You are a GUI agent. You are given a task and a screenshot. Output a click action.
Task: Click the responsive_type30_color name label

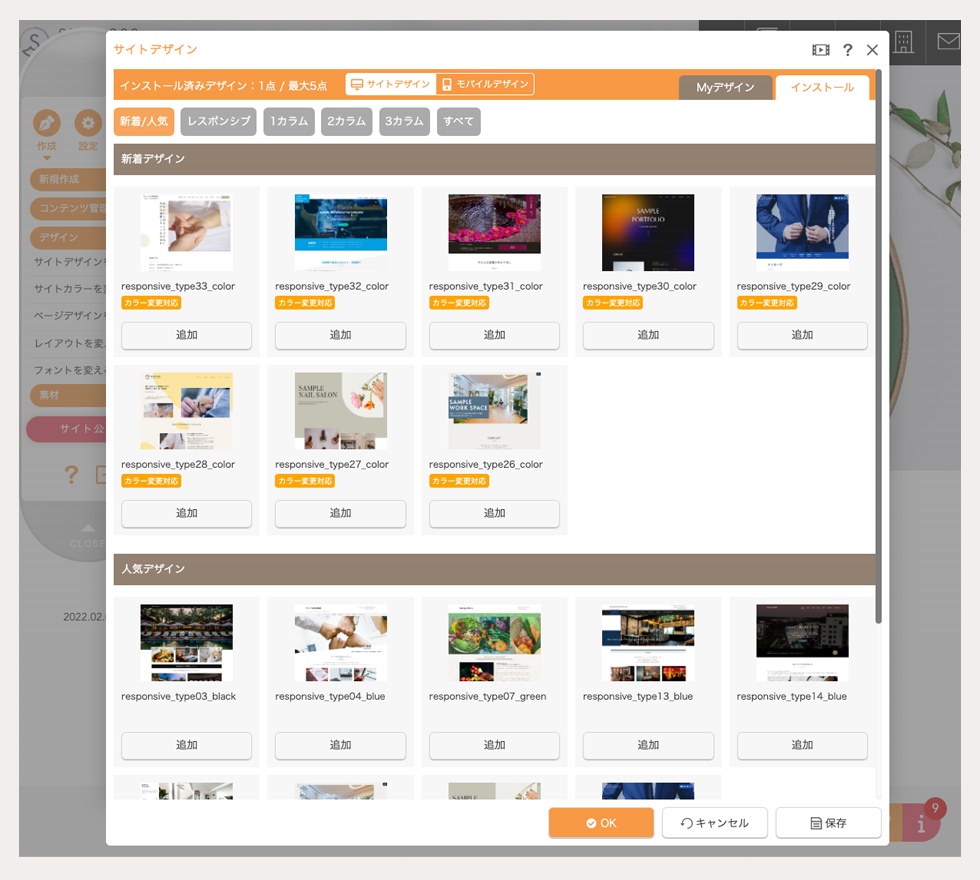click(x=639, y=286)
